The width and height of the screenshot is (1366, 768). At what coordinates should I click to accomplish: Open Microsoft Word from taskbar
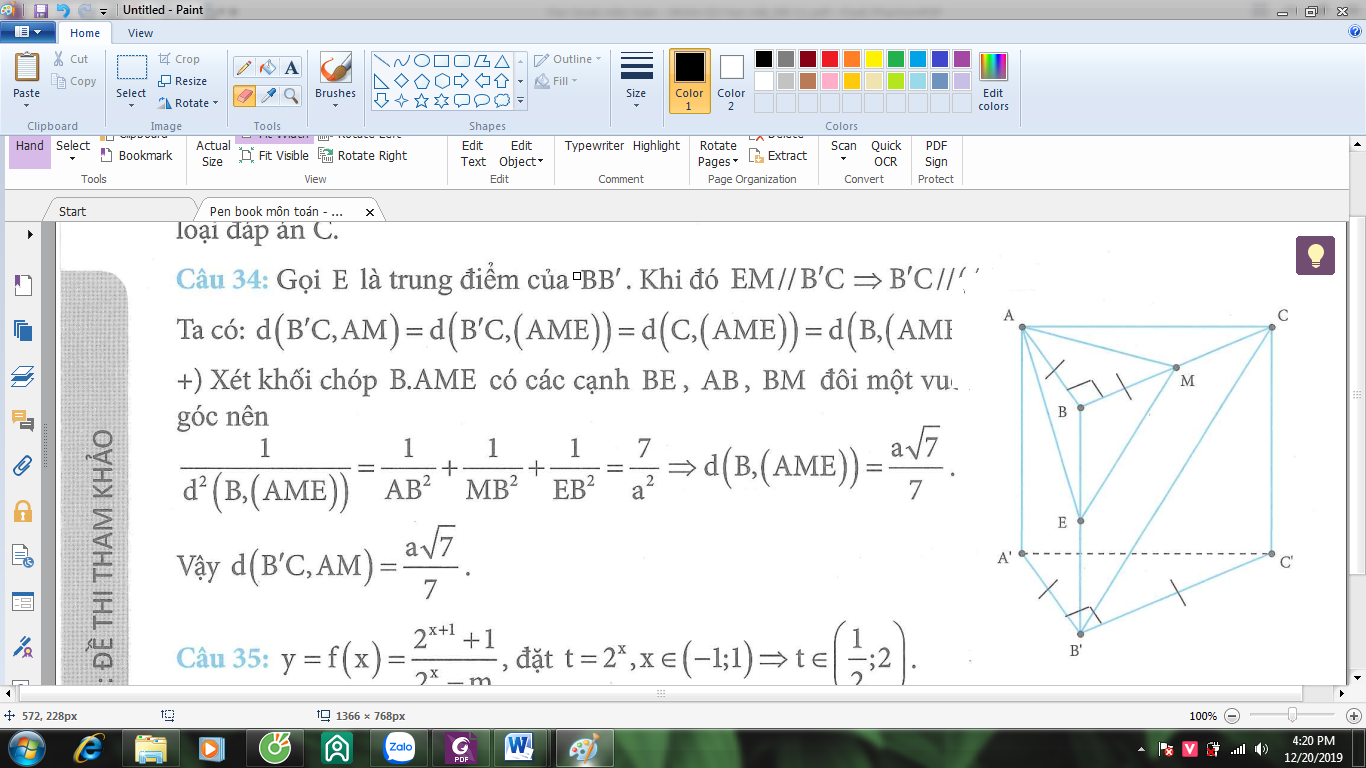(520, 749)
